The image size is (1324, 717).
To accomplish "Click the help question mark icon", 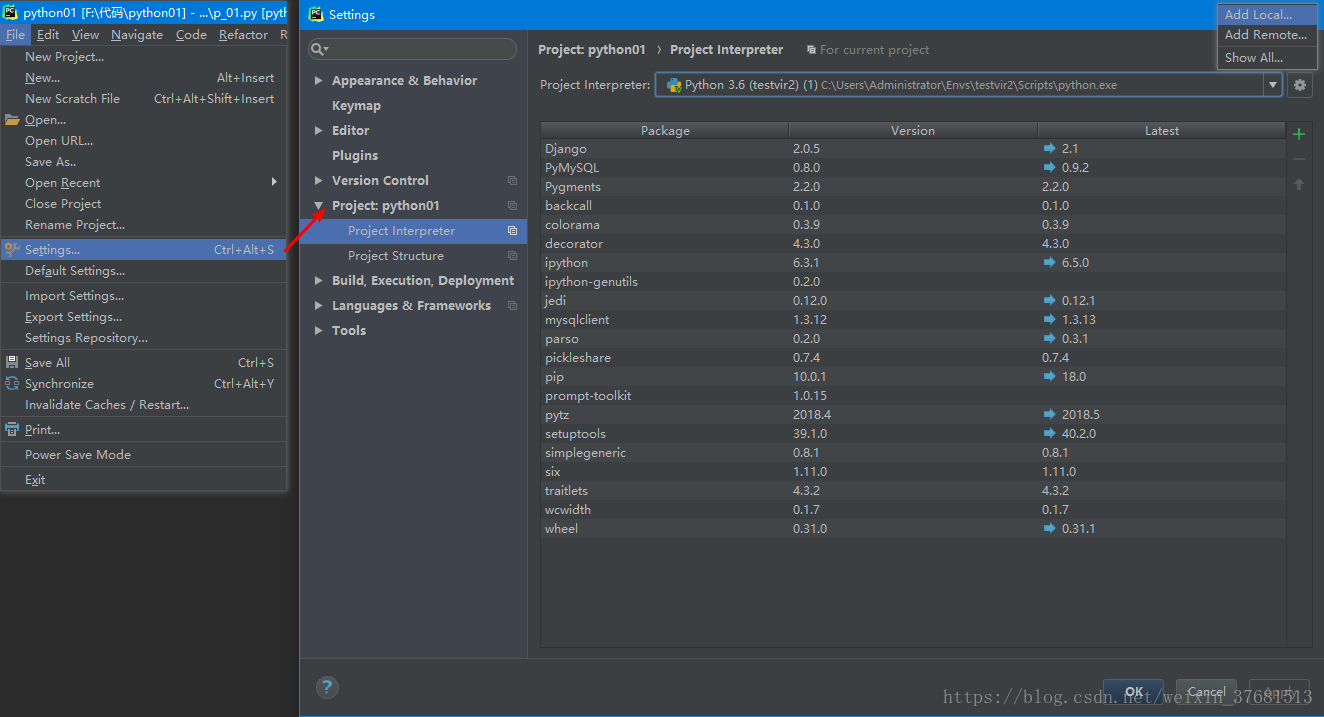I will (x=327, y=687).
